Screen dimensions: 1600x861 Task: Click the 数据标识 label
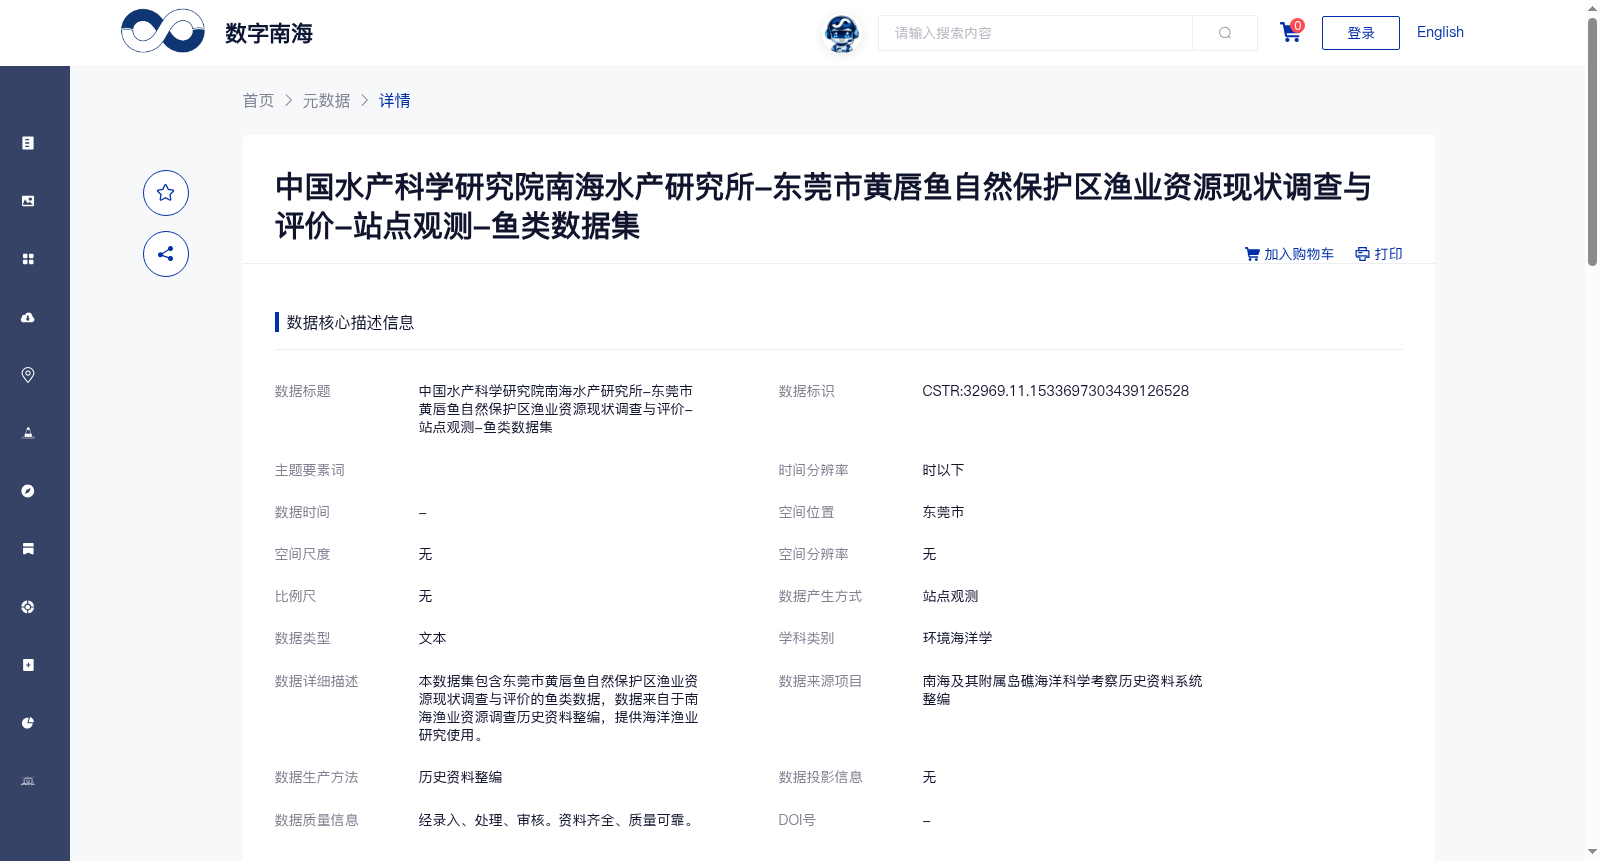pos(806,391)
